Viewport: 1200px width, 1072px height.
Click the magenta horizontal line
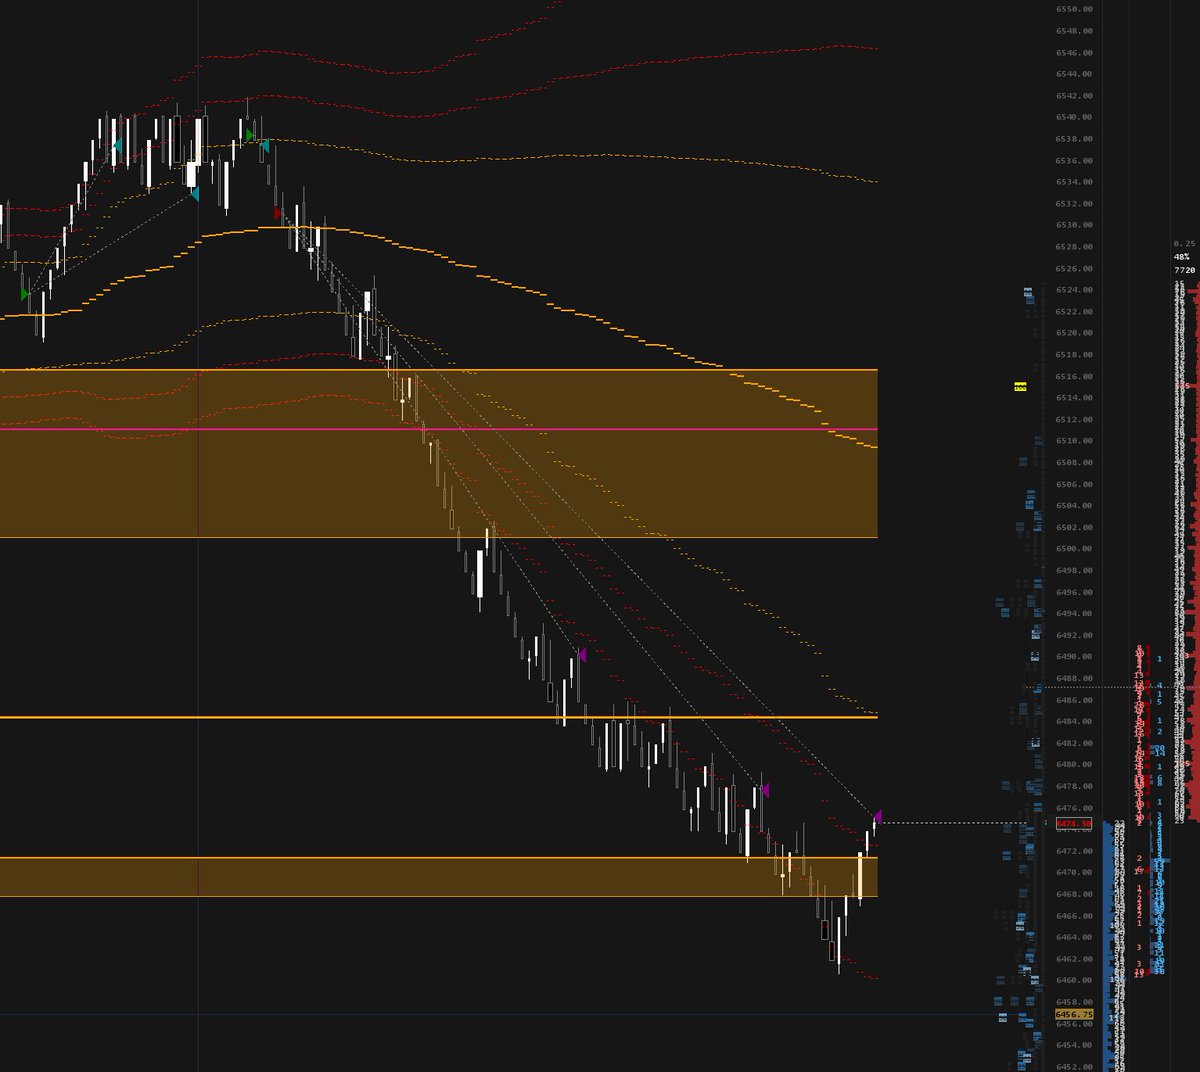[439, 429]
